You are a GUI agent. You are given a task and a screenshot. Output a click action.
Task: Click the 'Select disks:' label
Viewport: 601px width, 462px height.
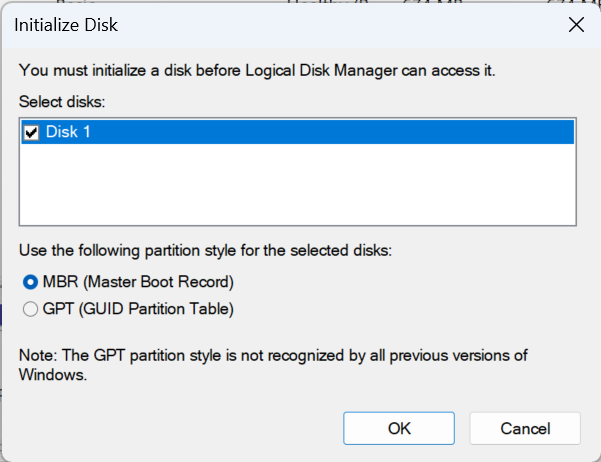tap(60, 102)
